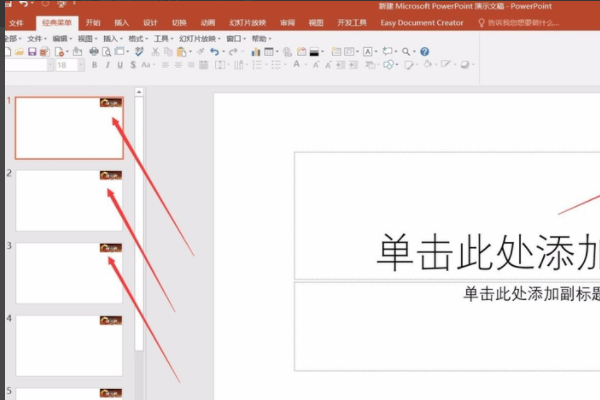Expand the 幻灯片放映 classic menu dropdown
This screenshot has height=400, width=600.
pyautogui.click(x=200, y=39)
